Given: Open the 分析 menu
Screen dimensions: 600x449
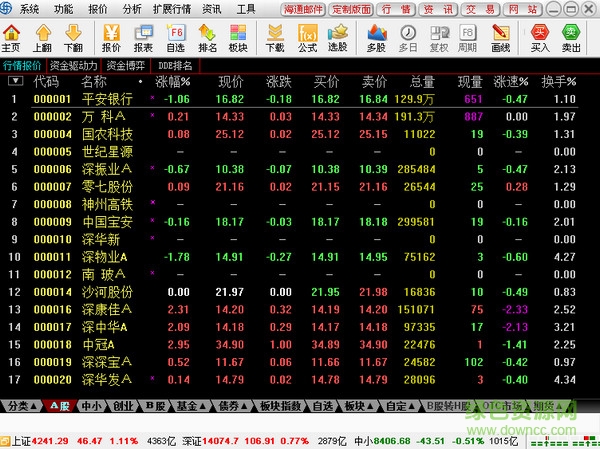Looking at the screenshot, I should (132, 9).
